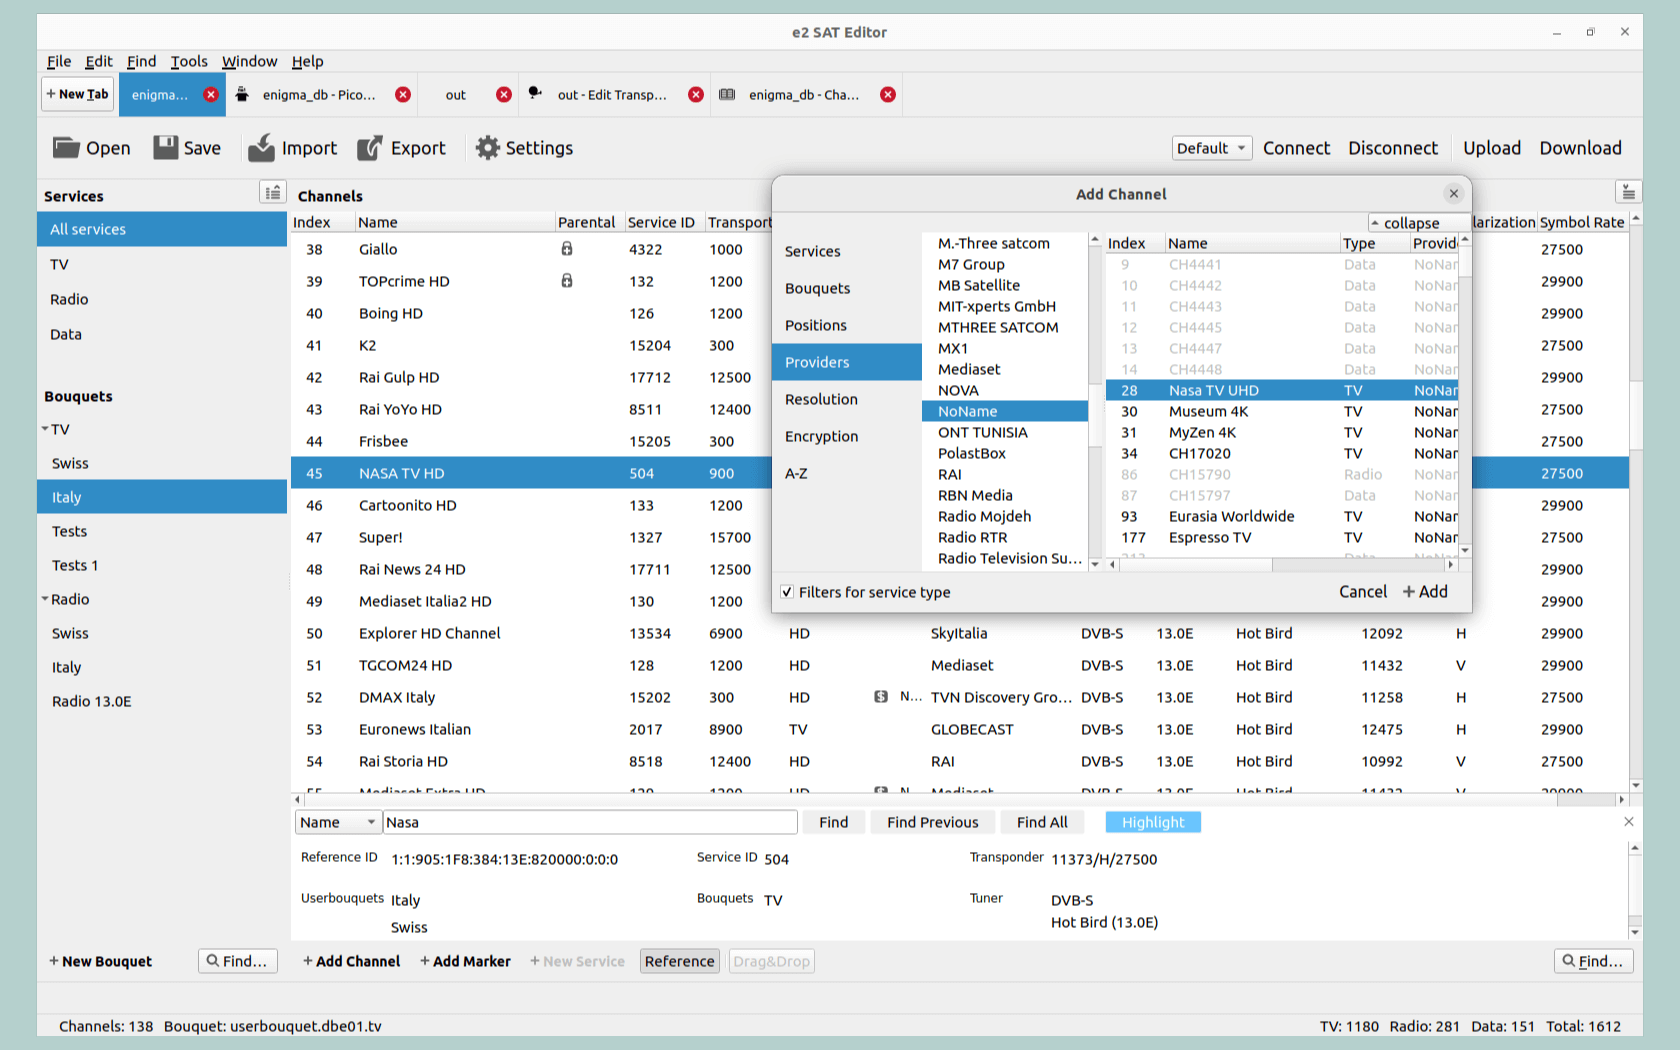Click the Services panel header icon

pyautogui.click(x=272, y=191)
